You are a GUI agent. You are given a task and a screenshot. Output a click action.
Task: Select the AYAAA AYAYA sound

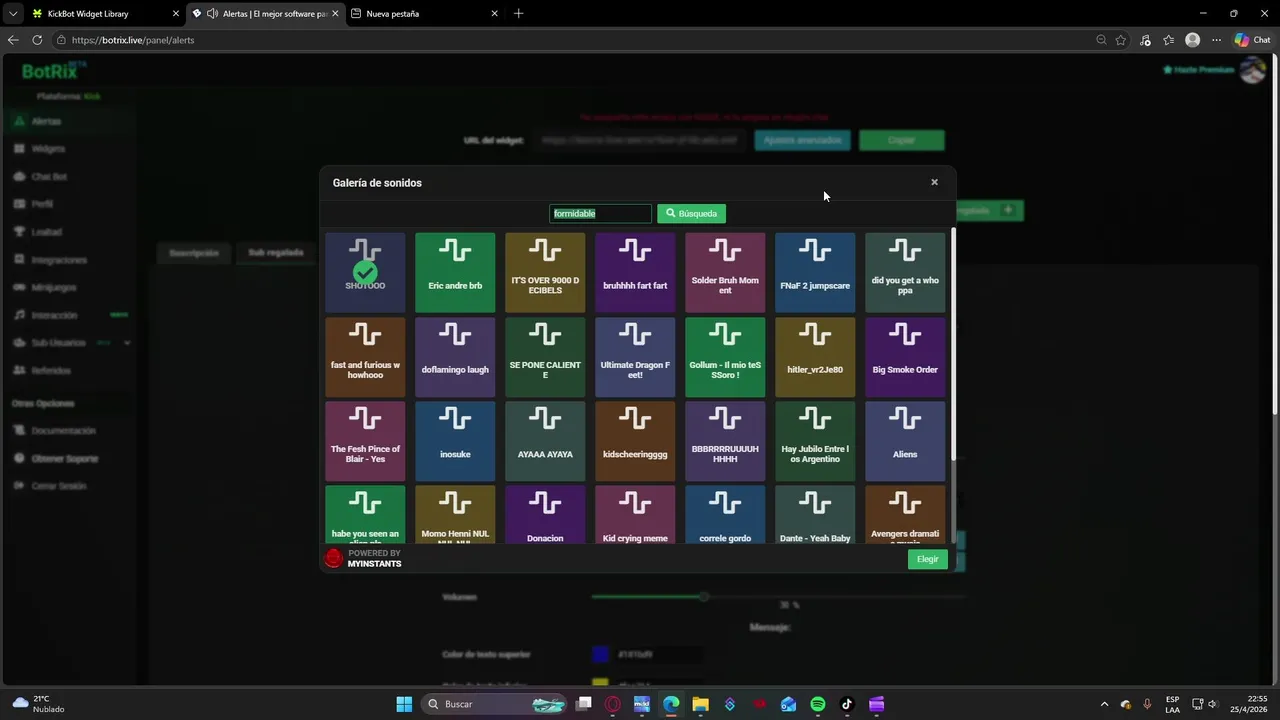545,441
